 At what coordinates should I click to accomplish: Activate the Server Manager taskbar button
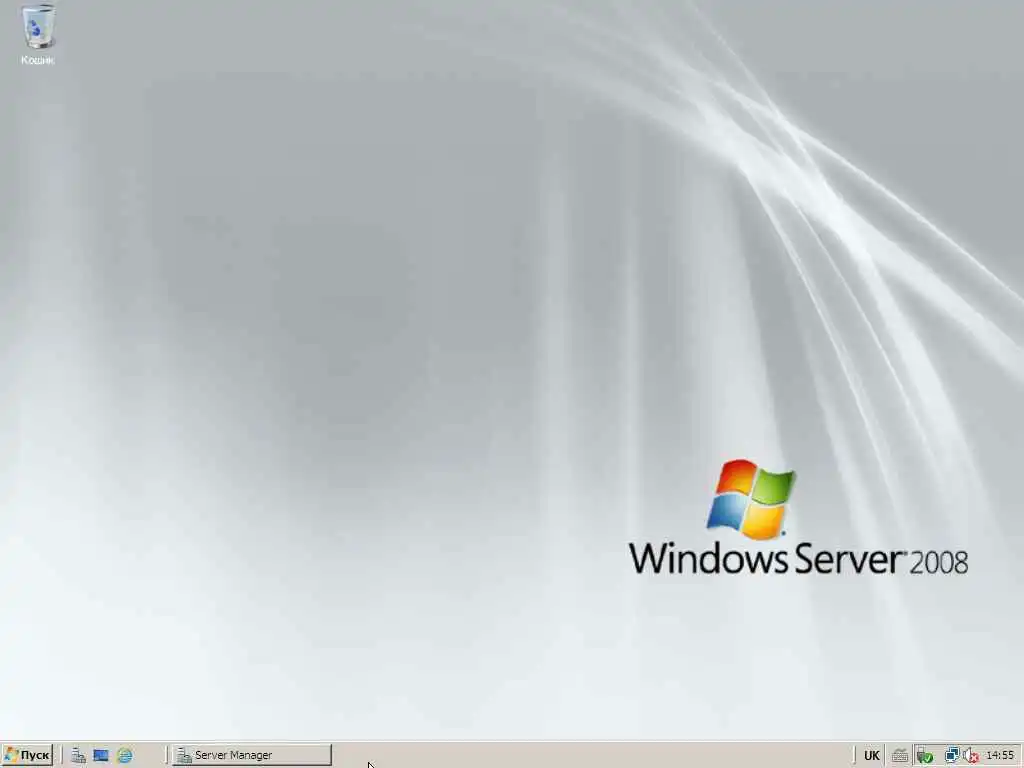point(251,755)
